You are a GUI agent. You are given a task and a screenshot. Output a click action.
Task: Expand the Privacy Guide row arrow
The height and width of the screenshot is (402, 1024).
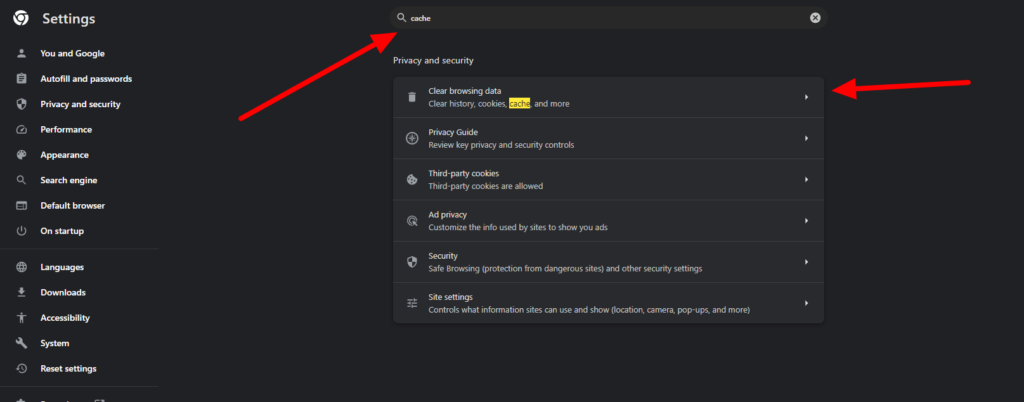tap(807, 138)
